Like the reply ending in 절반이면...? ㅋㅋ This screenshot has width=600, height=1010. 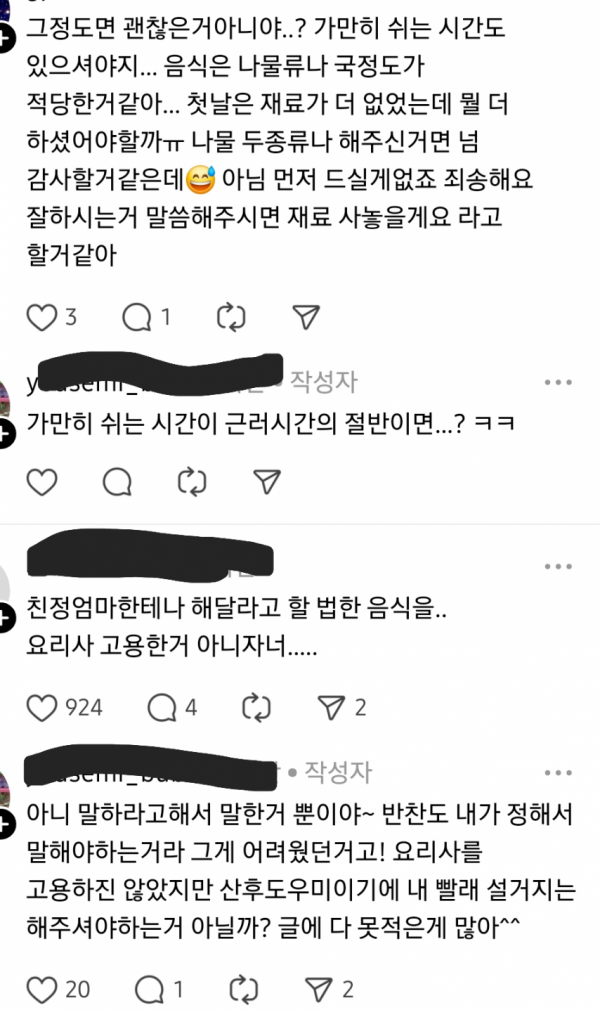pyautogui.click(x=42, y=482)
